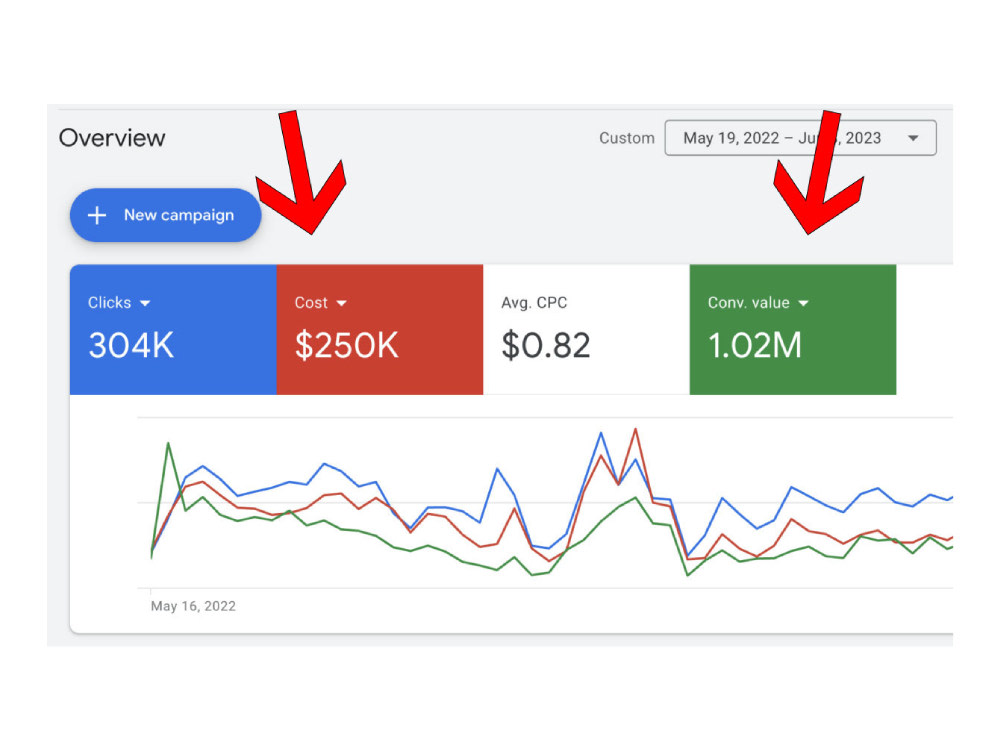The height and width of the screenshot is (750, 1000).
Task: Open the Clicks metric dropdown arrow
Action: click(145, 304)
